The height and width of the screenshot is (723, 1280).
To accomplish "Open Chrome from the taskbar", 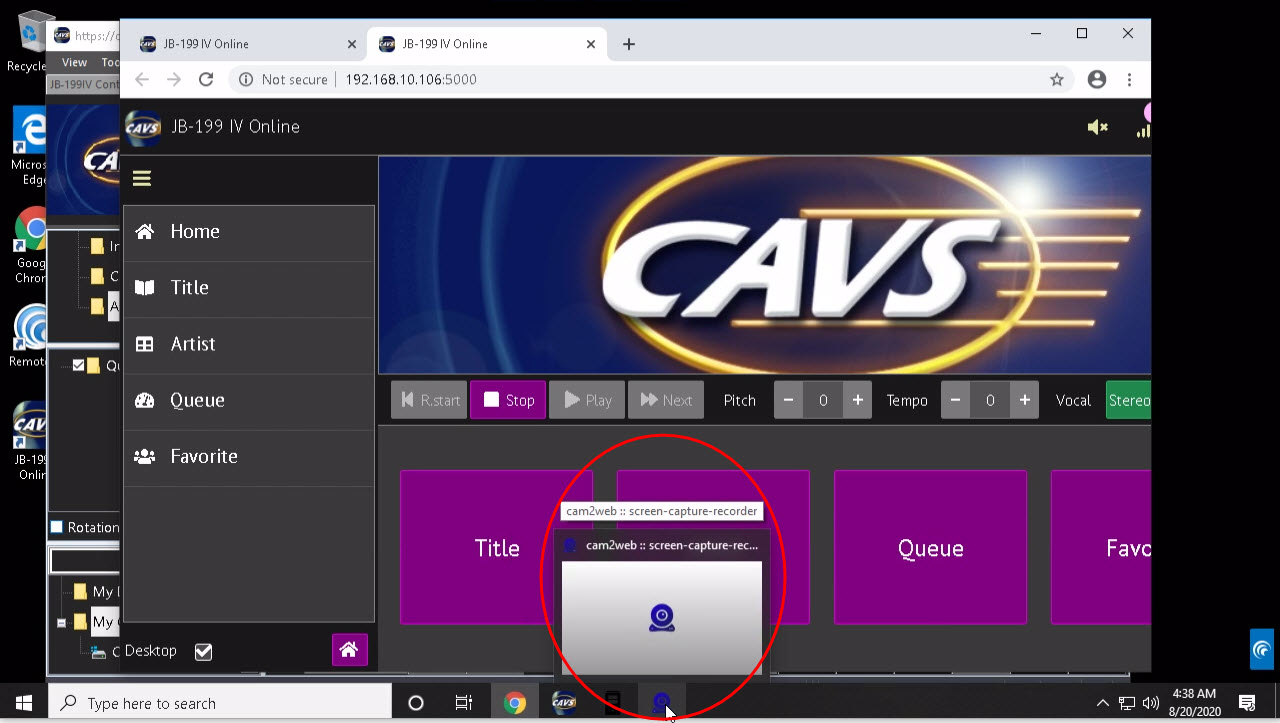I will (515, 703).
